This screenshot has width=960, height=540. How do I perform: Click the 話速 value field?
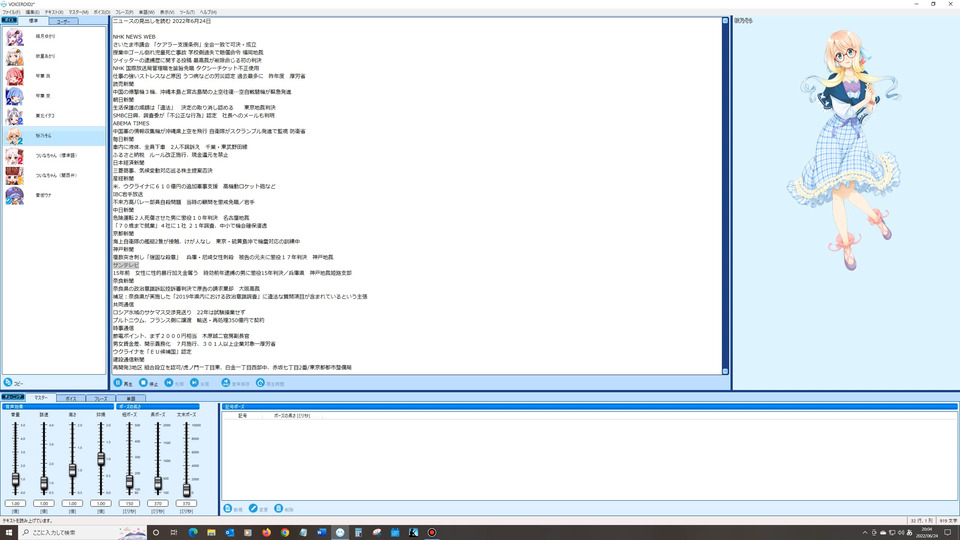point(44,503)
